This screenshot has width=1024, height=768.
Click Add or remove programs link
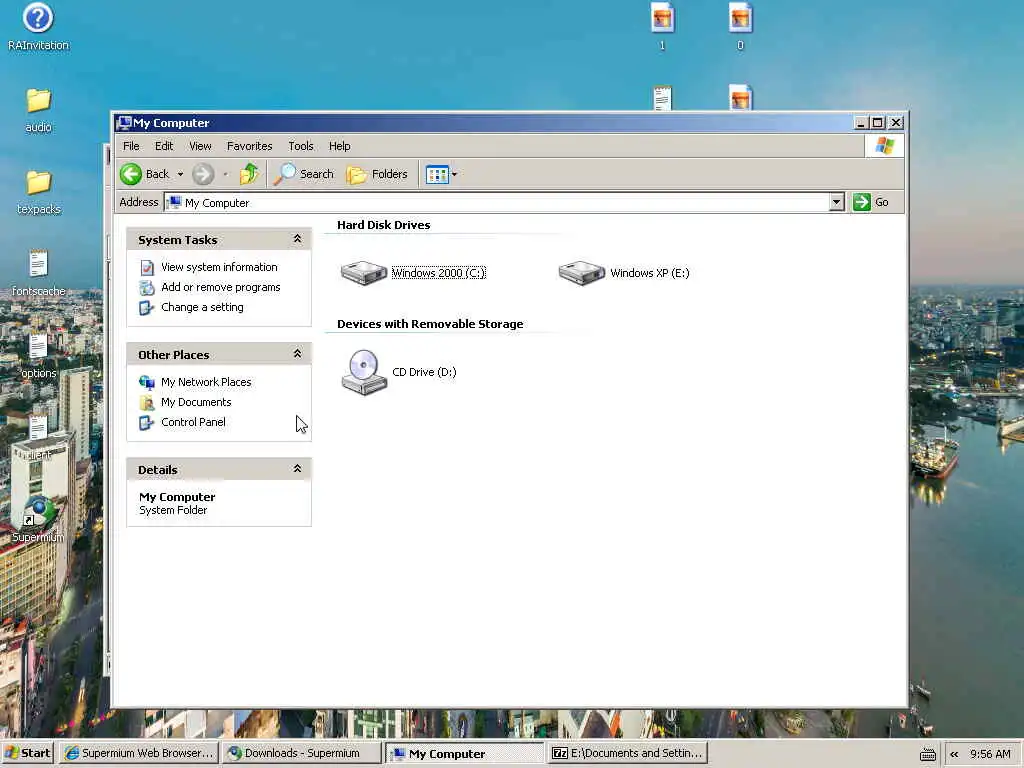click(x=221, y=287)
